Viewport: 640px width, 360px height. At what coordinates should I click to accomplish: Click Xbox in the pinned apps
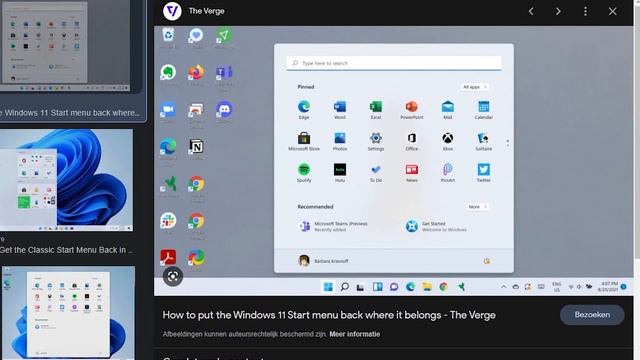(447, 141)
